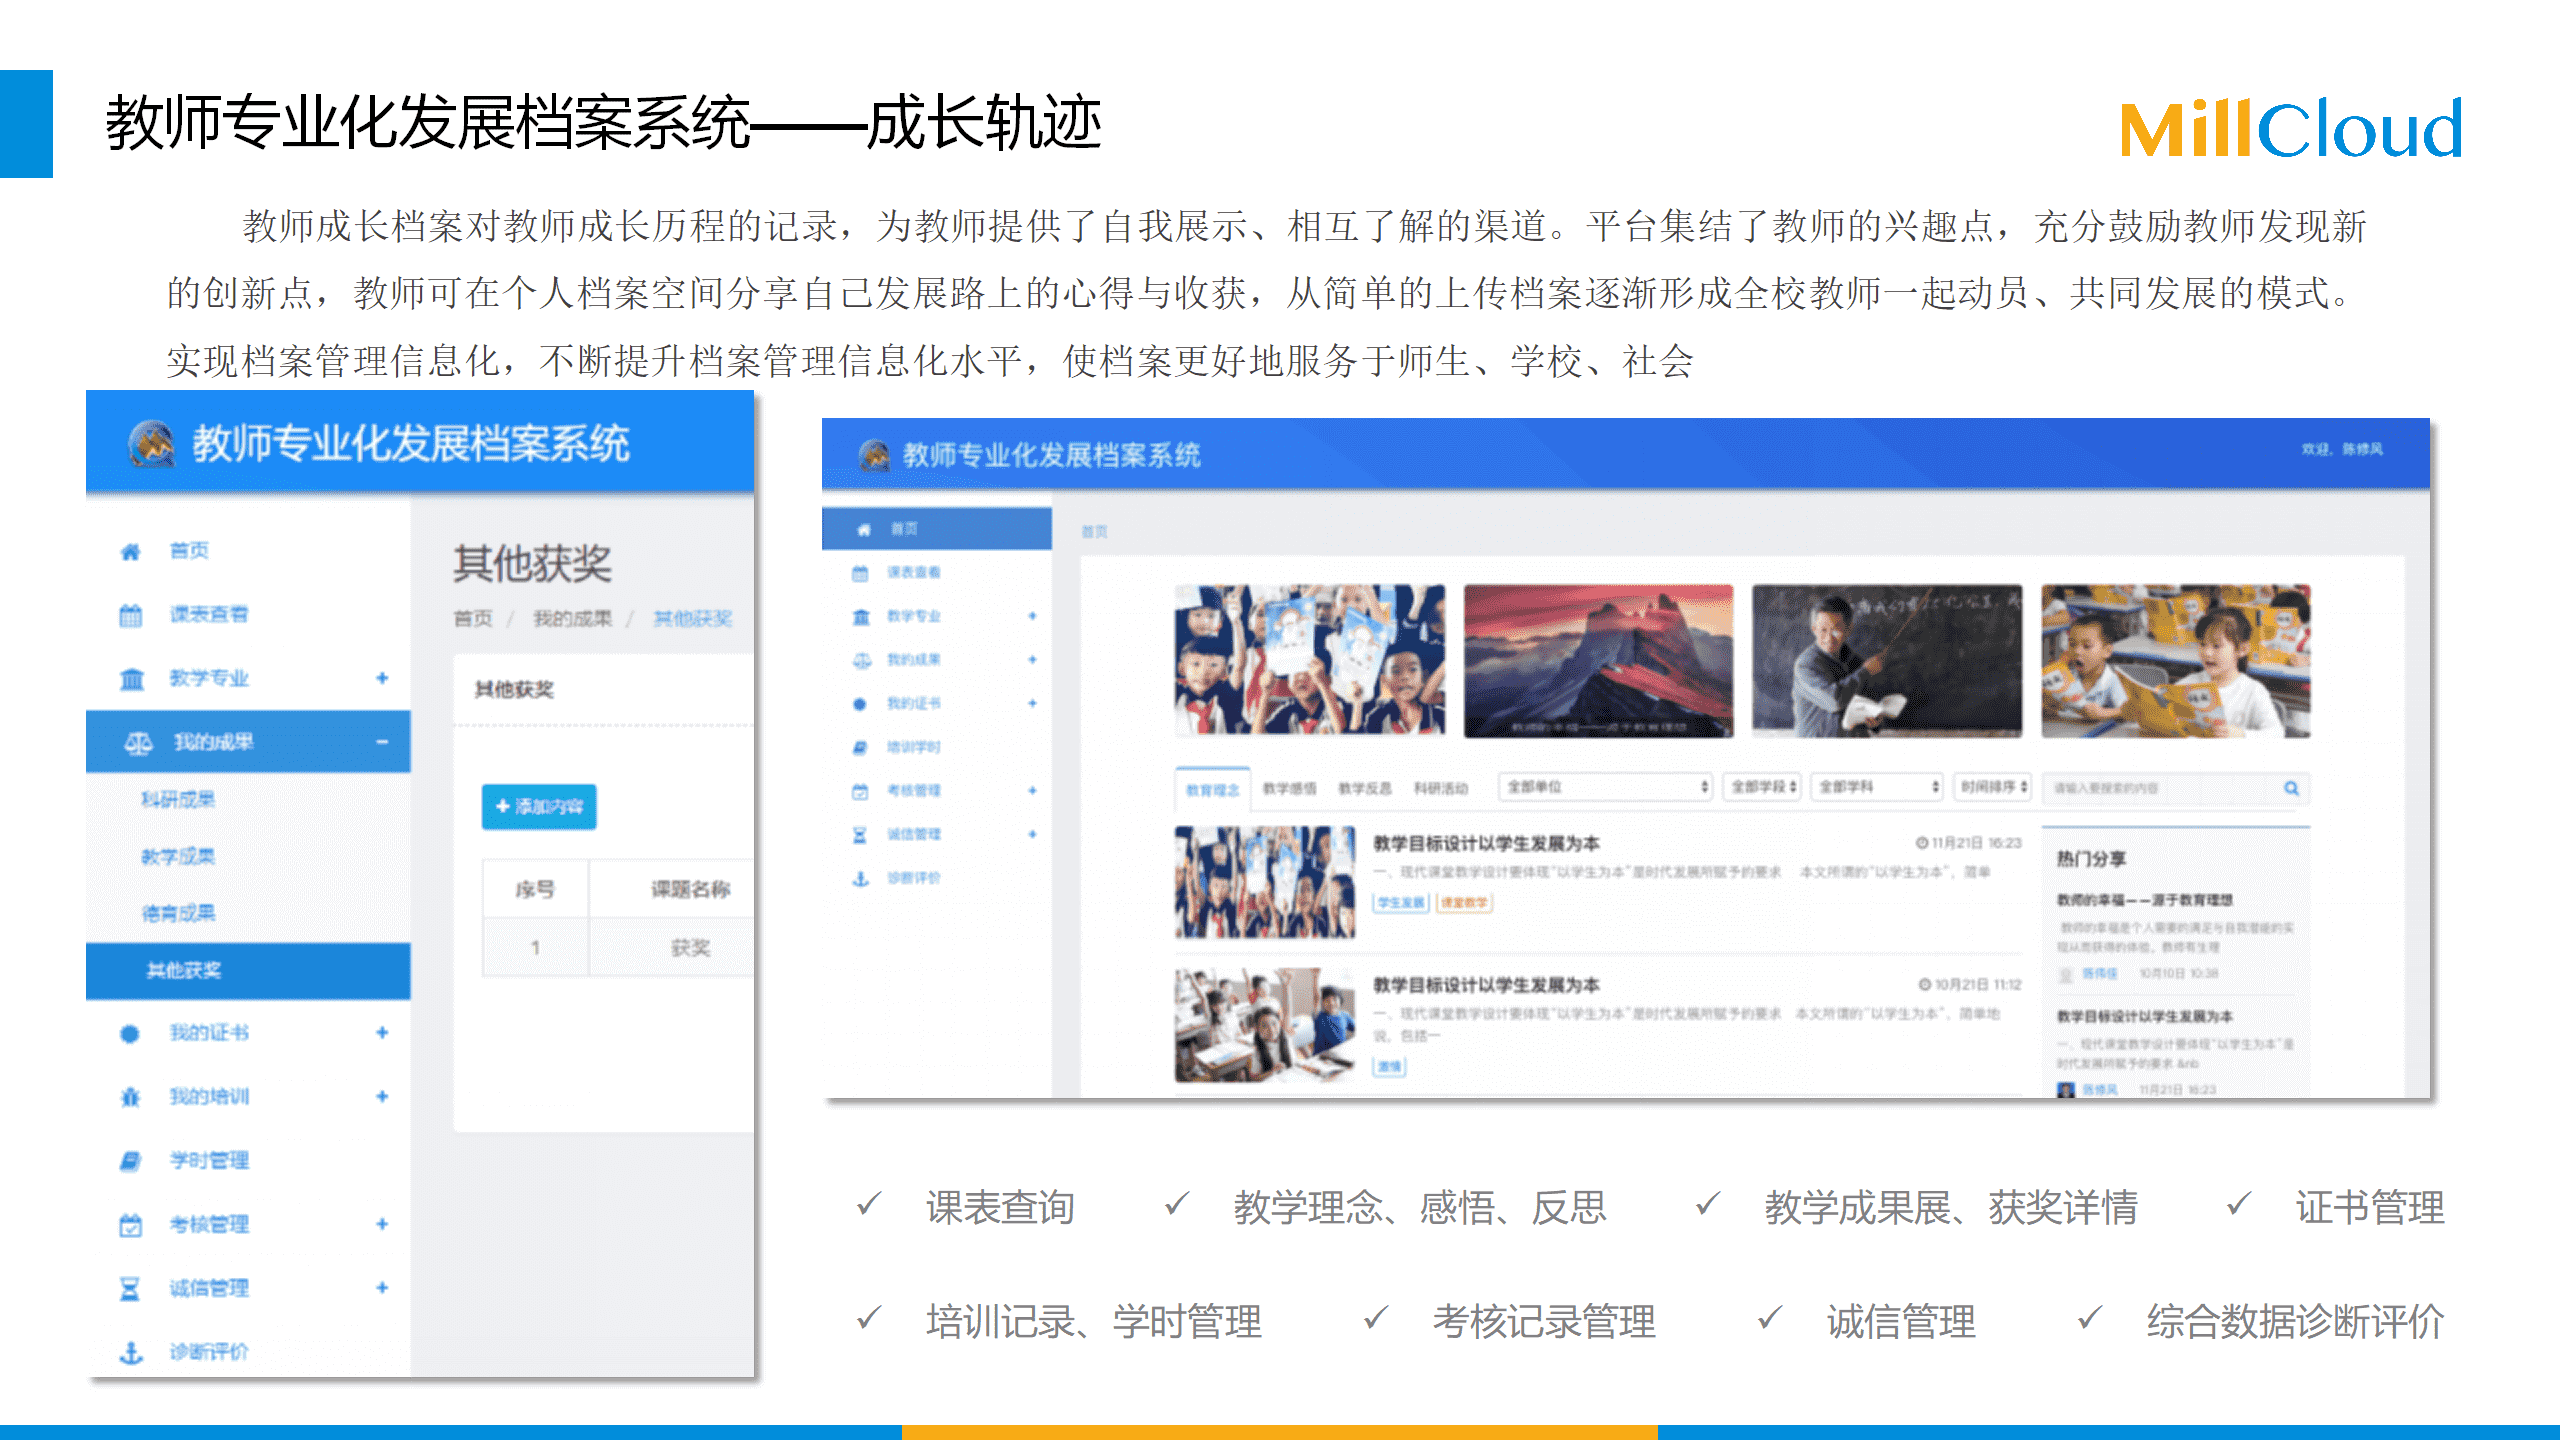Click the bank icon beside 教学专业
Screen dimensions: 2560x1440
point(131,679)
